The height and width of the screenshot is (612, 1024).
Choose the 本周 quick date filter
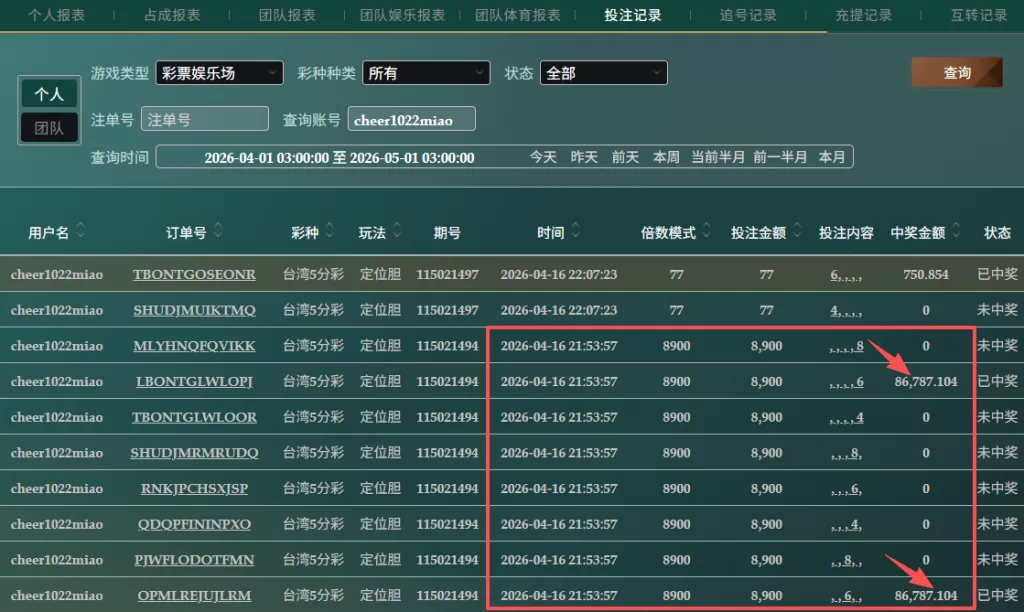tap(666, 158)
